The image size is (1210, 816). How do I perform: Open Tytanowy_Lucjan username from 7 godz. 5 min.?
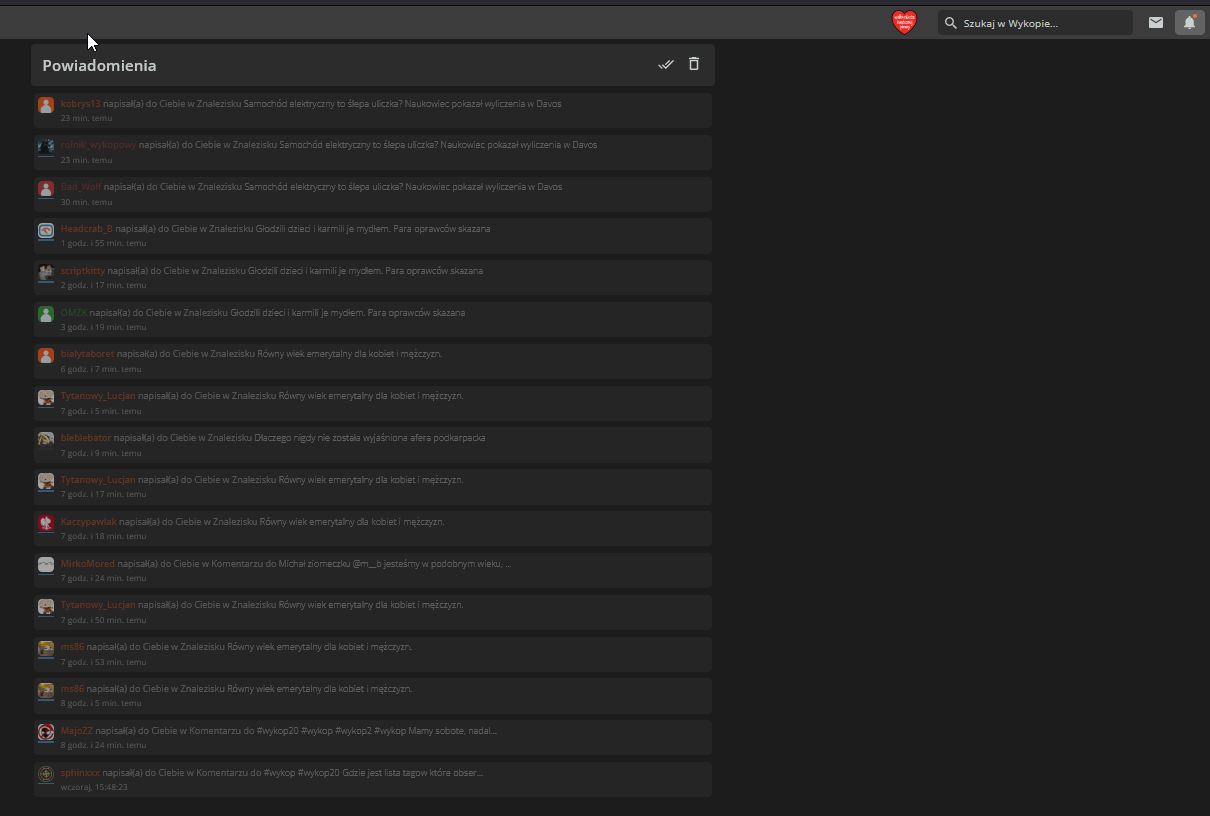[98, 396]
